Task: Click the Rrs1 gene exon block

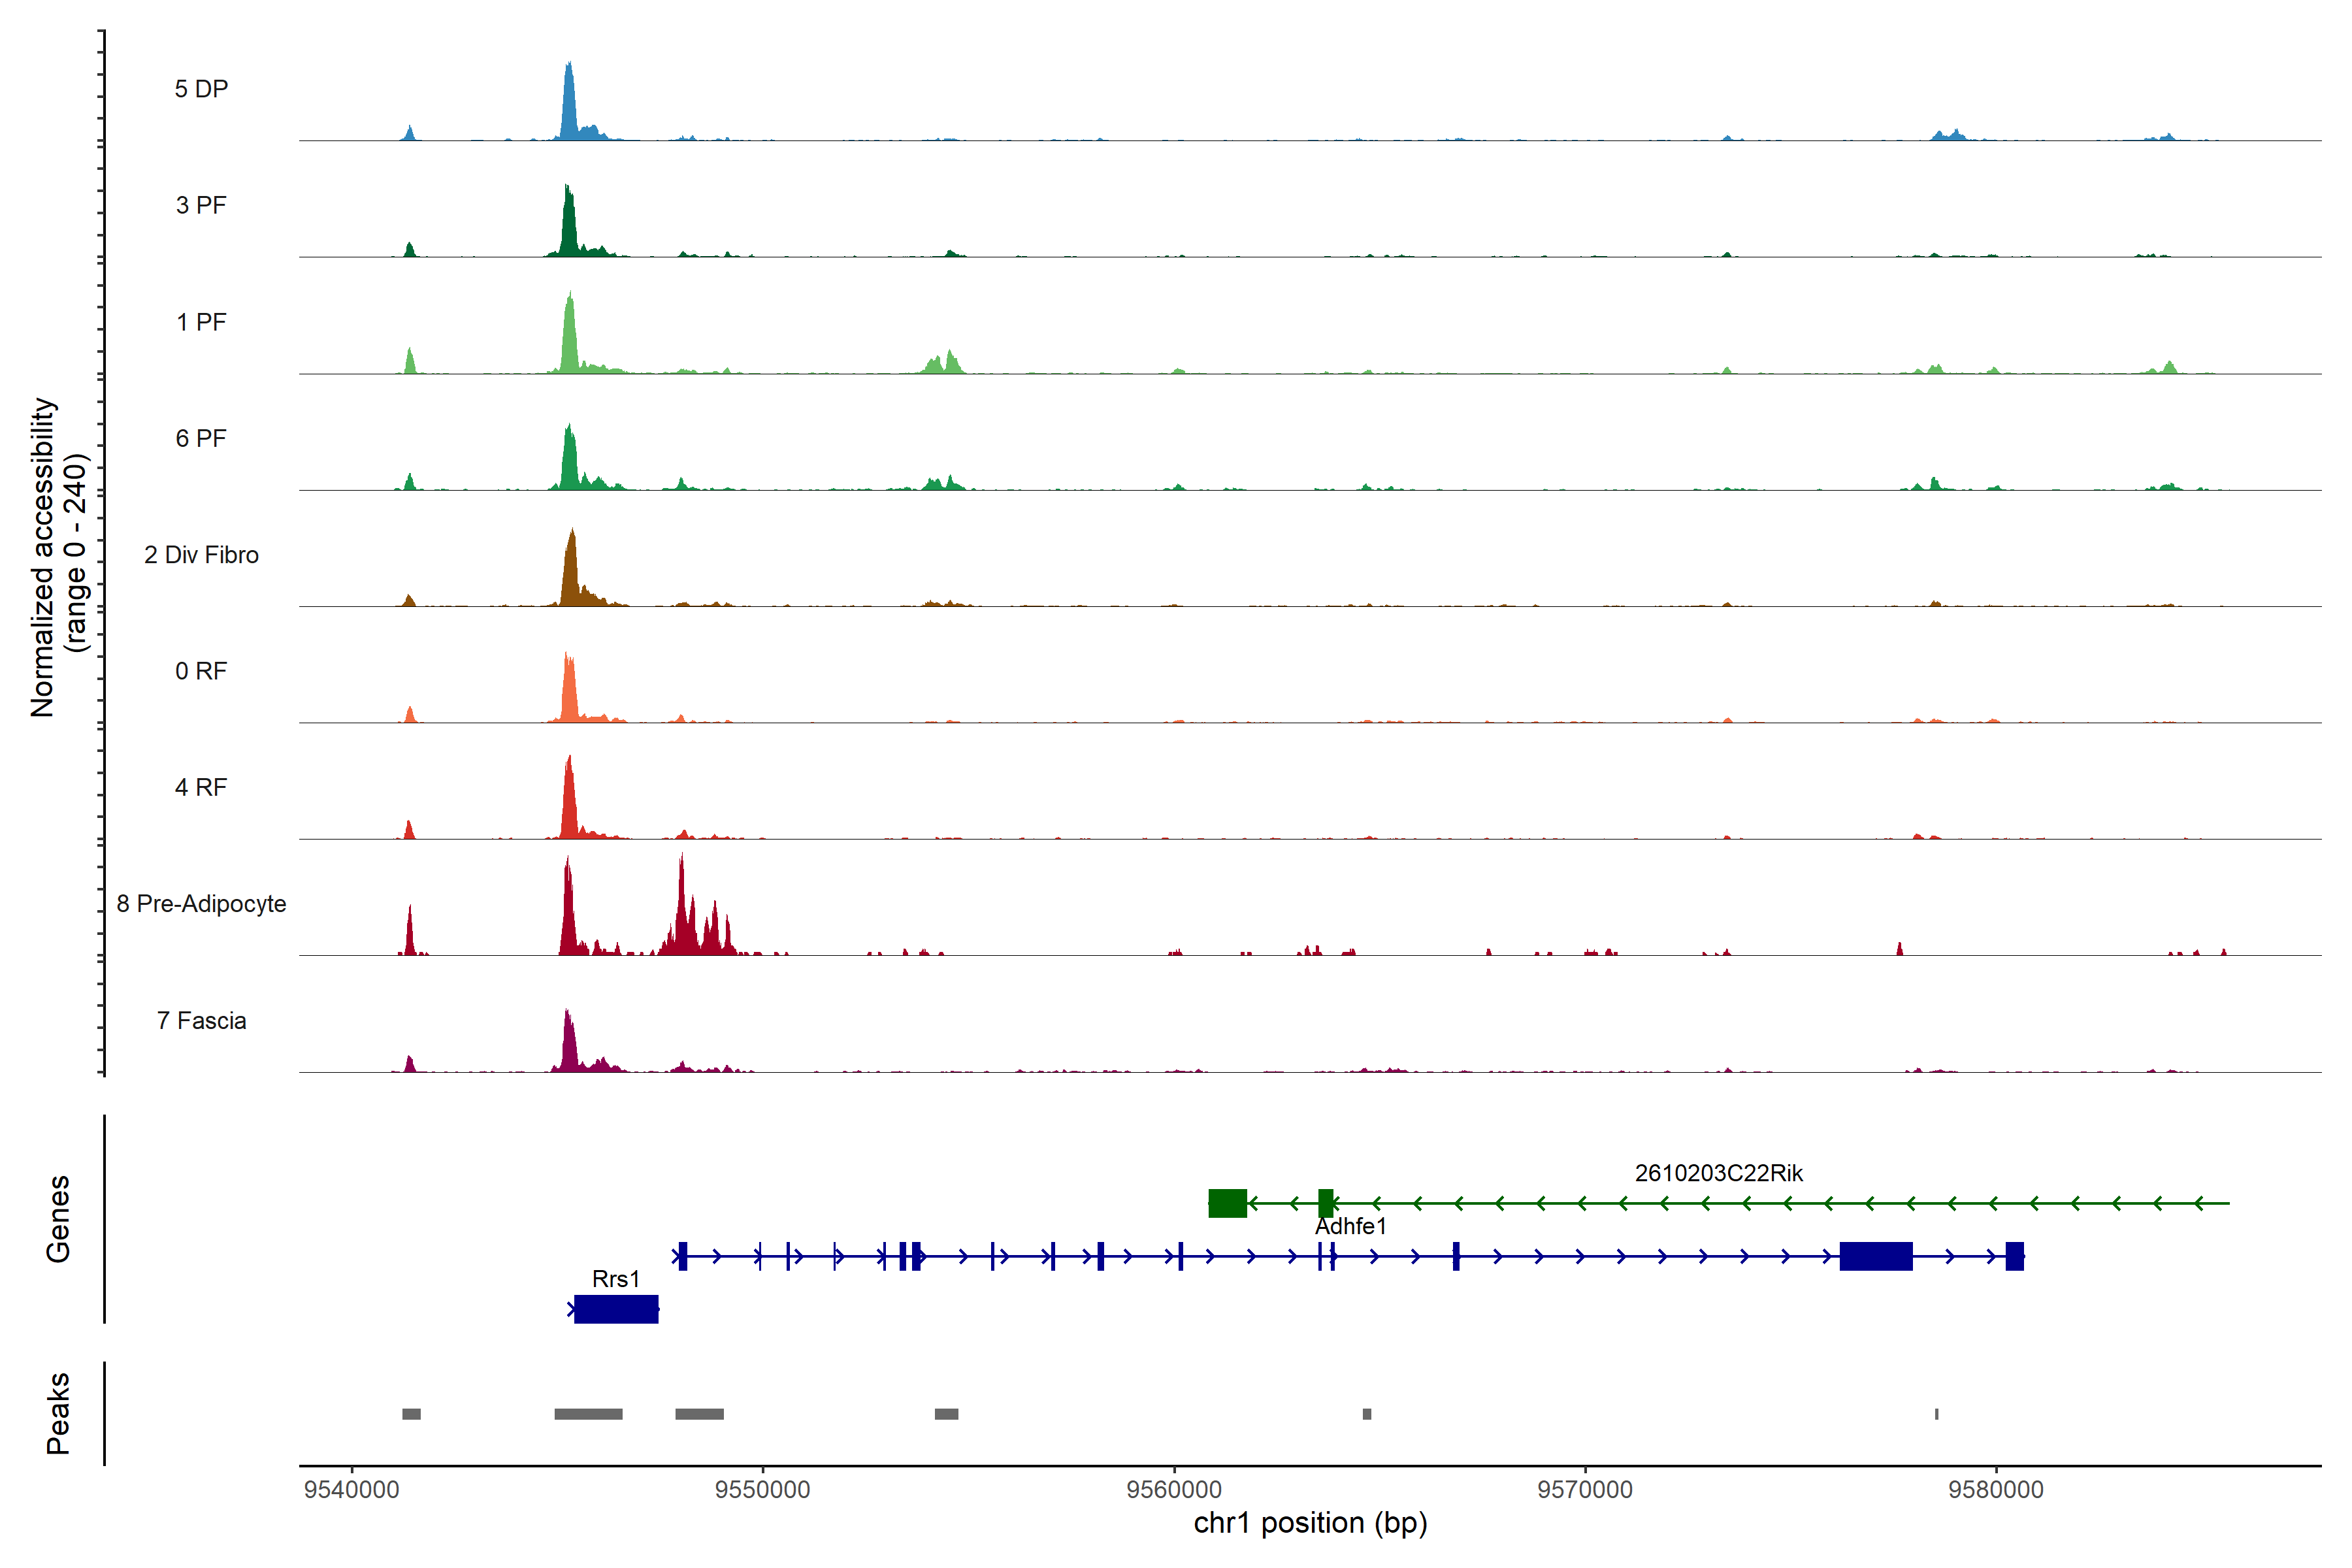Action: tap(616, 1309)
